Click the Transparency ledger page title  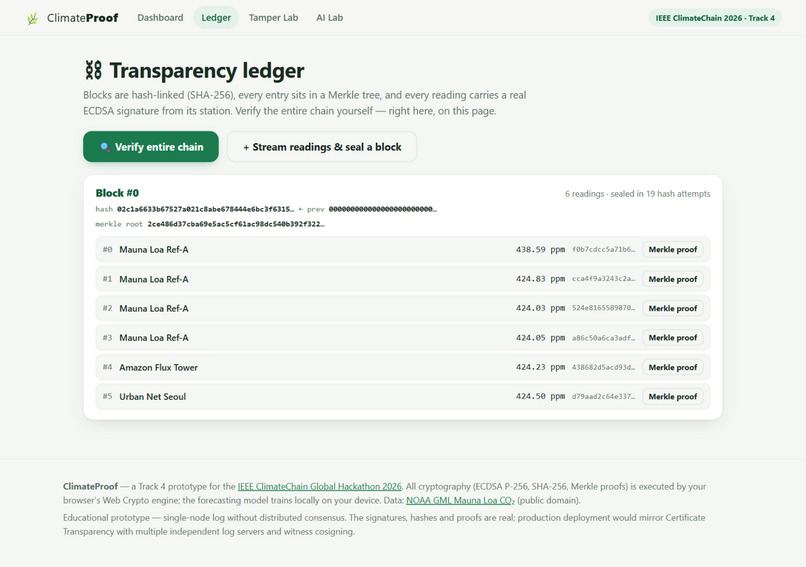[x=207, y=70]
